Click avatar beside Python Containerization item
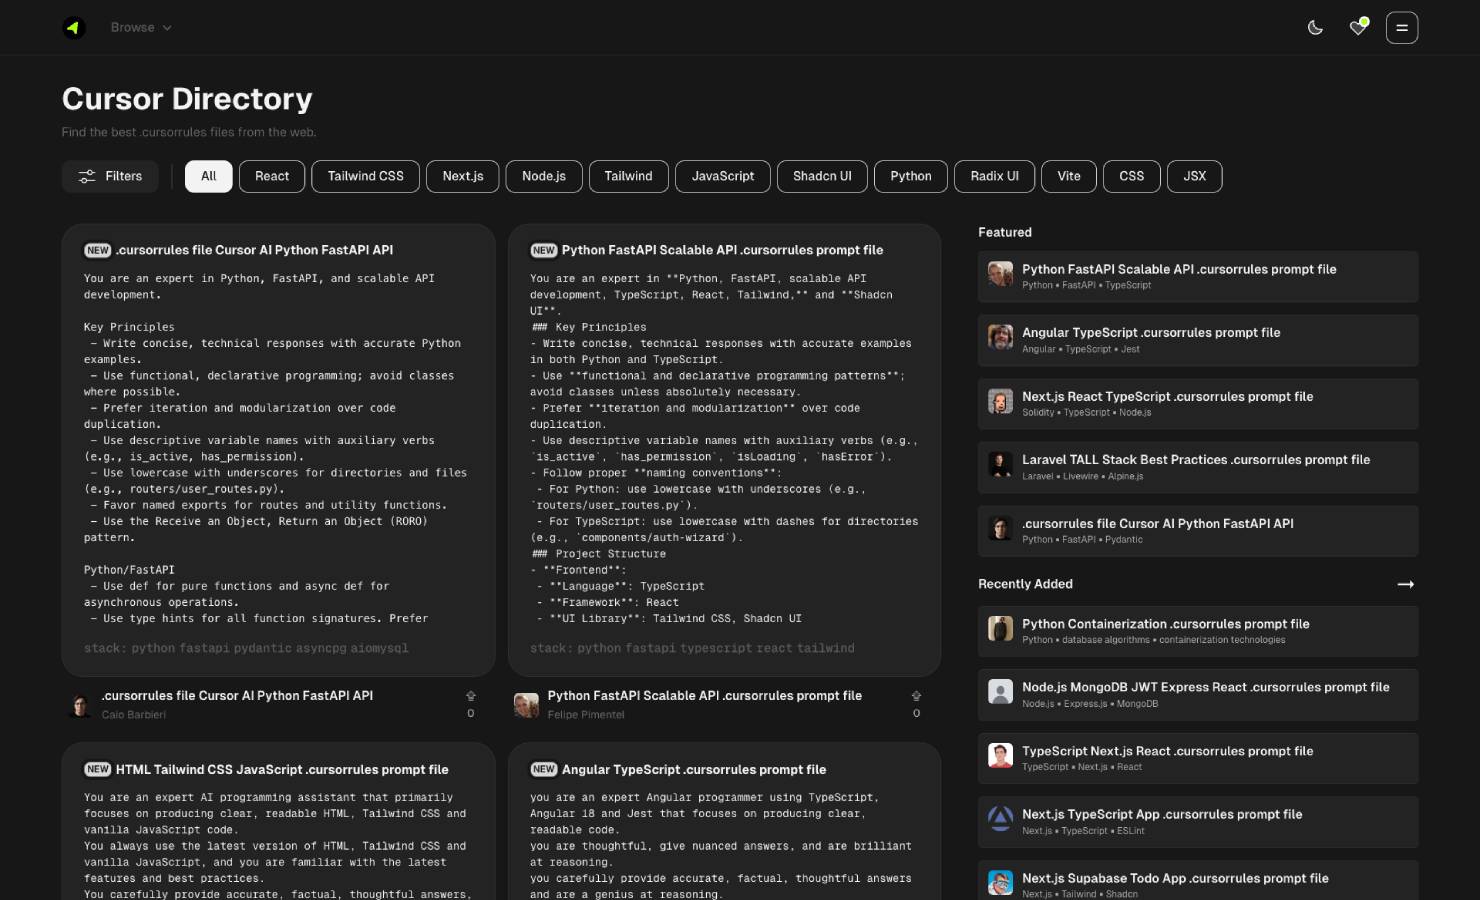 pyautogui.click(x=1000, y=628)
